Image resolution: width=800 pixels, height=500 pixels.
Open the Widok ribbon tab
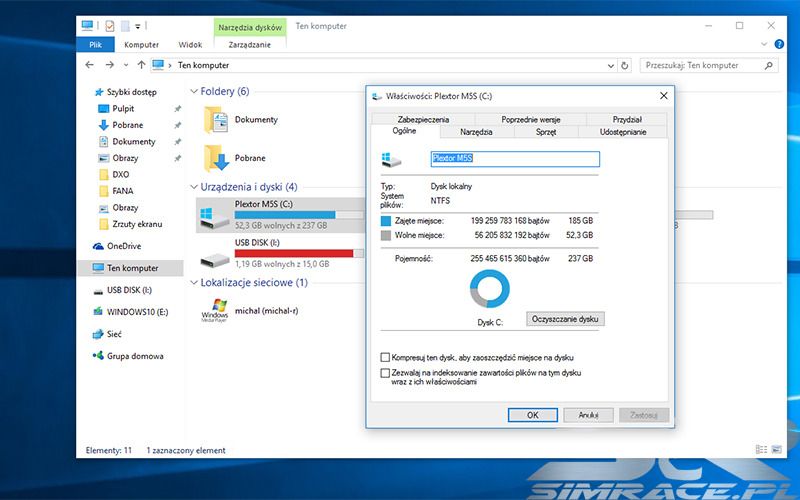(x=190, y=45)
